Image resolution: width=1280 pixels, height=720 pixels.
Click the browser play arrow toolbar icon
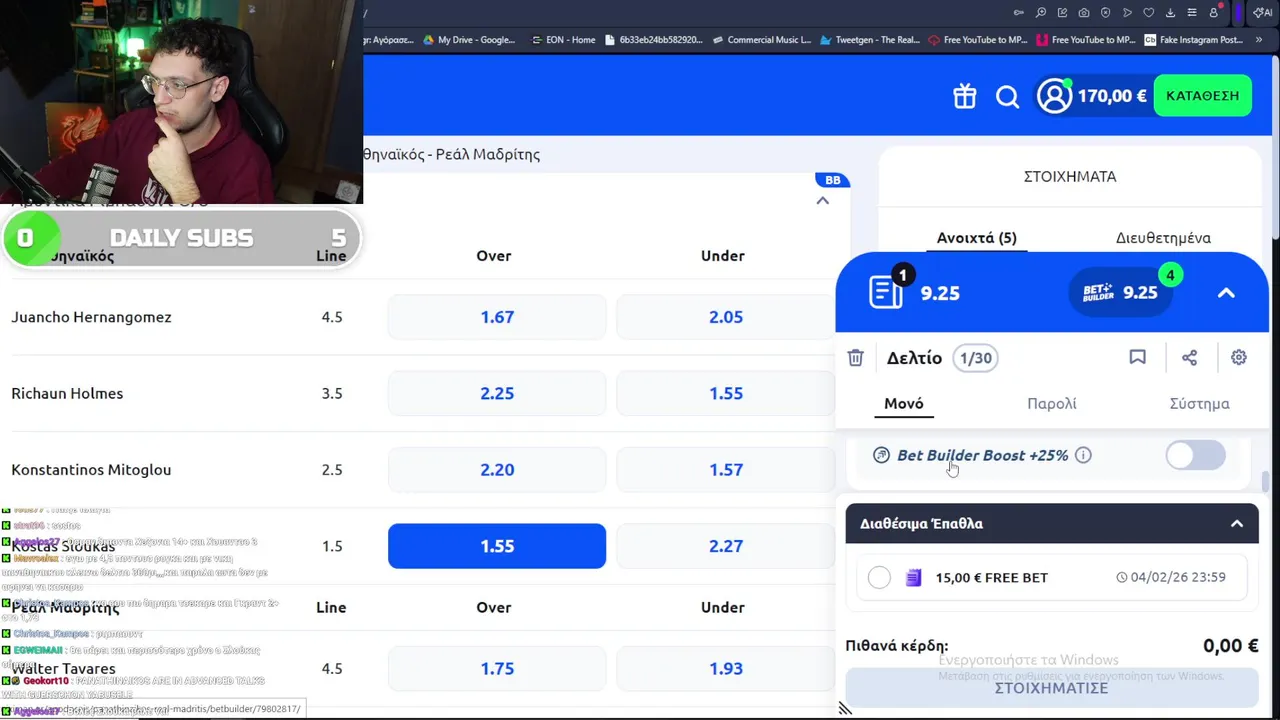(x=1127, y=13)
